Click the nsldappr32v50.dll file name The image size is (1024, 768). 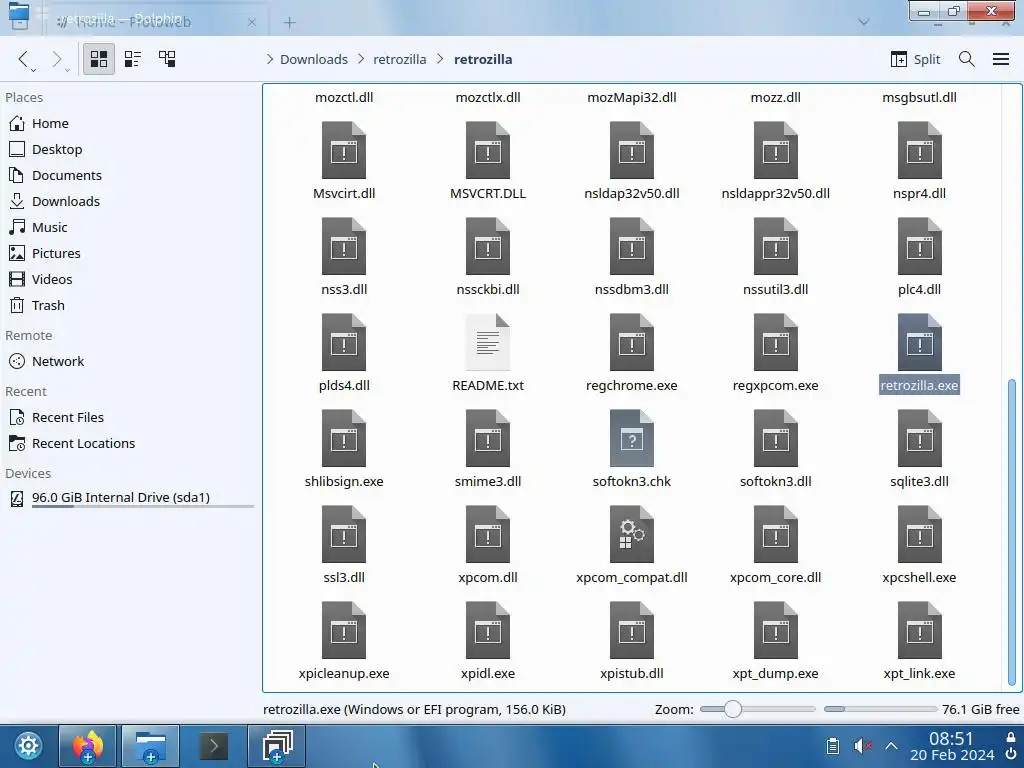775,193
